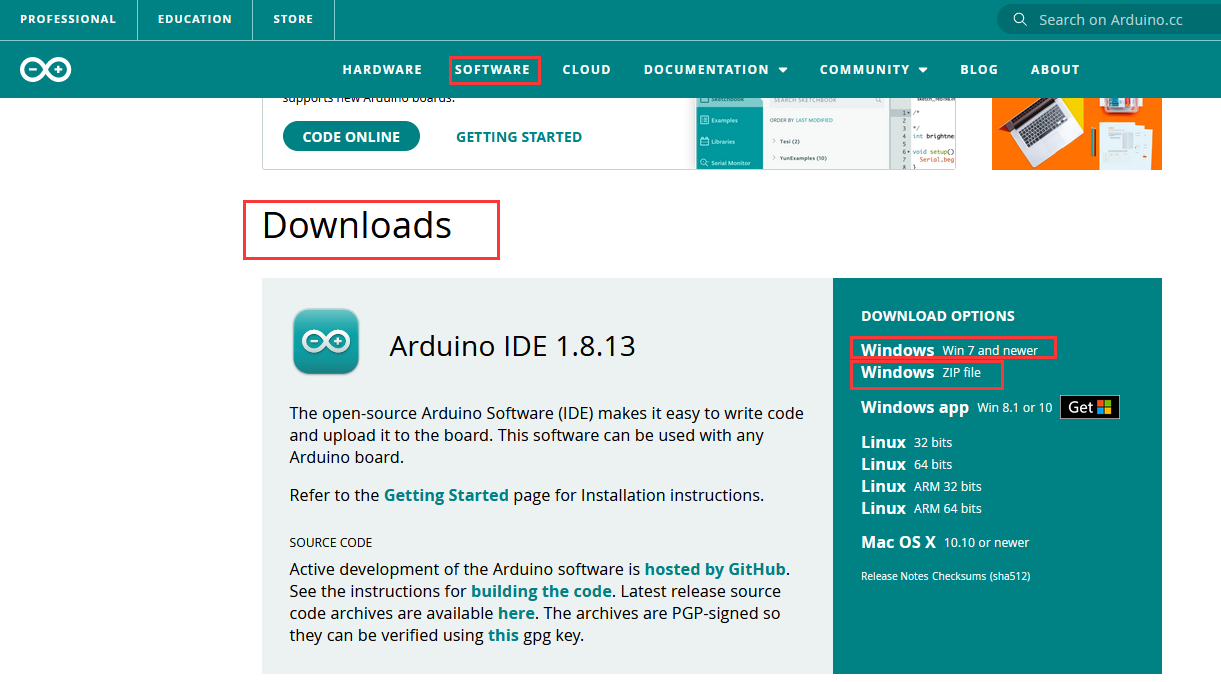Switch to the Education tab

tap(194, 19)
